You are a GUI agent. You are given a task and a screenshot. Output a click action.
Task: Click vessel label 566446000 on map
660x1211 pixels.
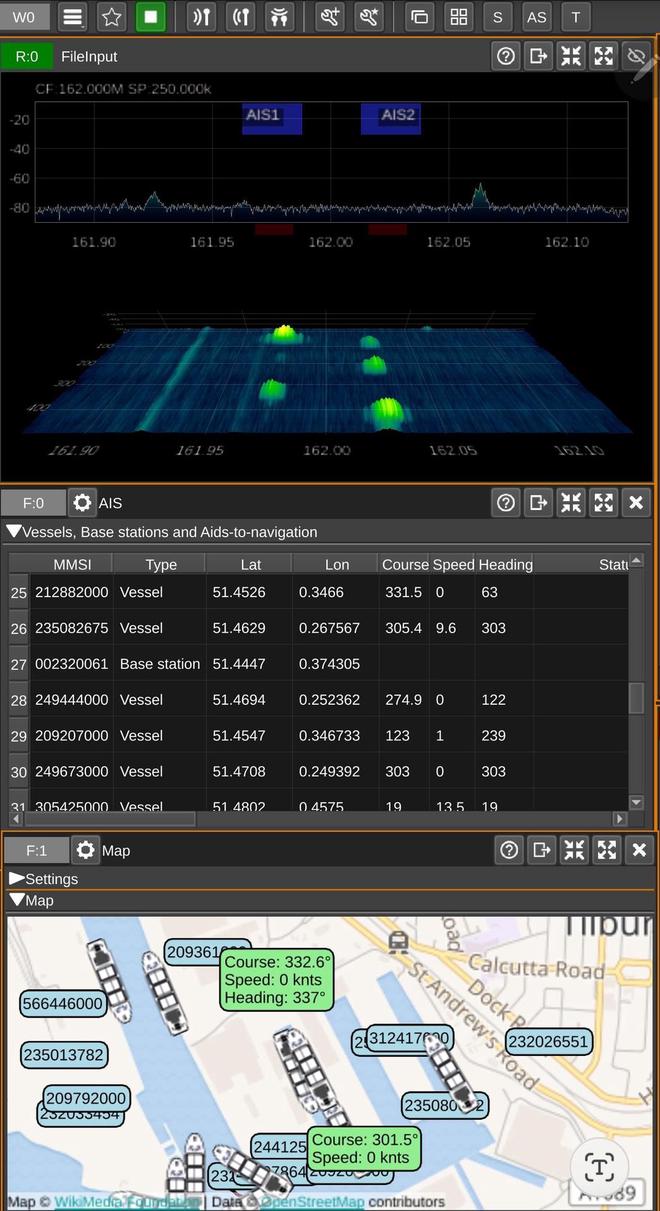point(64,1004)
